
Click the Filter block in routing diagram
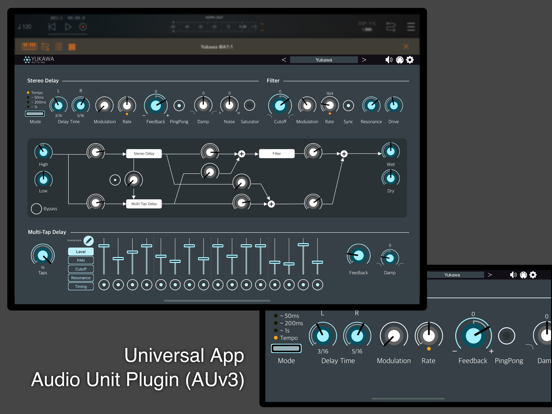click(x=277, y=154)
